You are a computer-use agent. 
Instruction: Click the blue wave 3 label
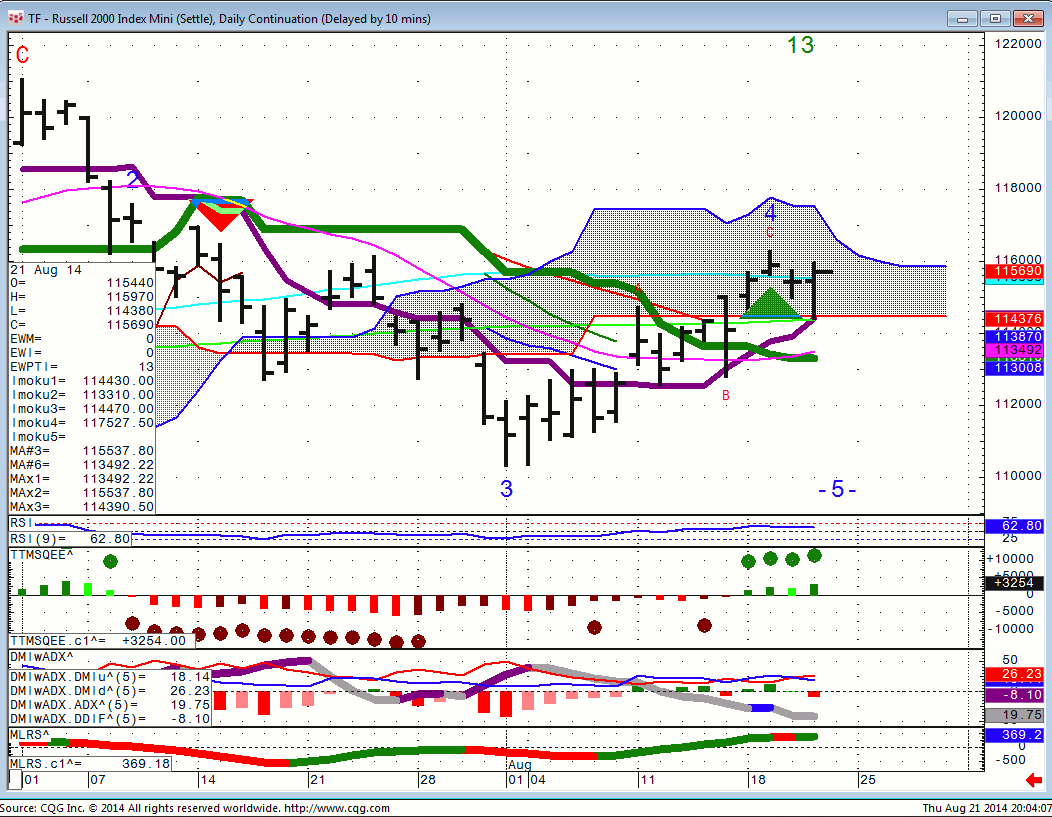507,489
